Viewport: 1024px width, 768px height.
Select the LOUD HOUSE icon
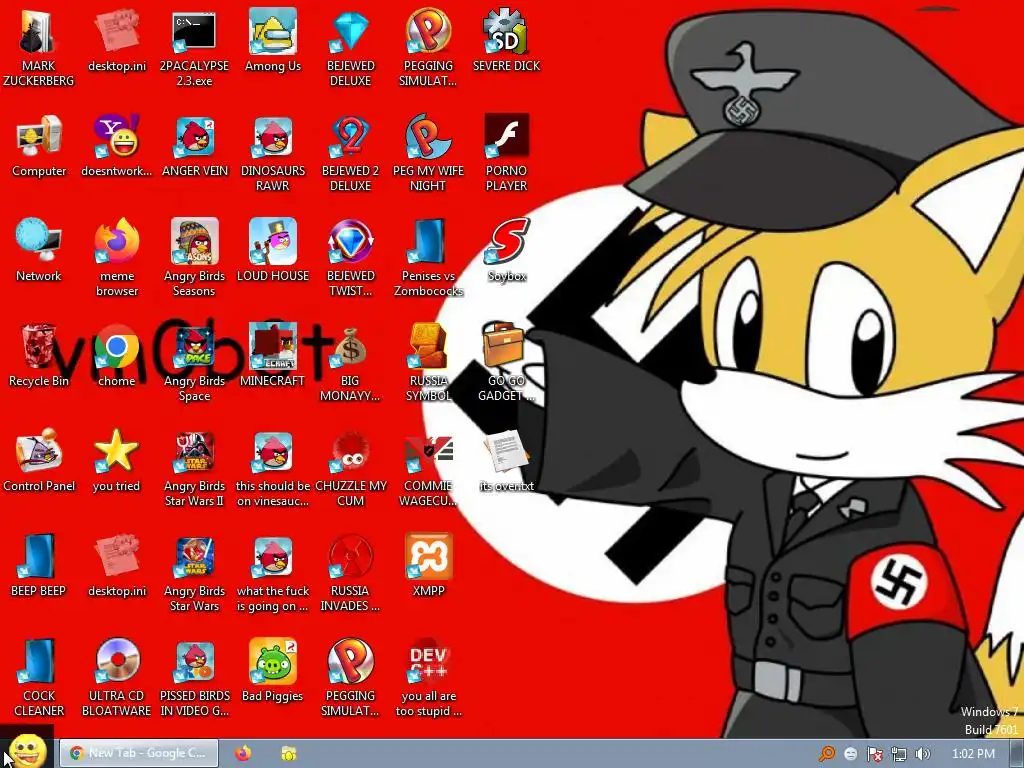pos(272,242)
